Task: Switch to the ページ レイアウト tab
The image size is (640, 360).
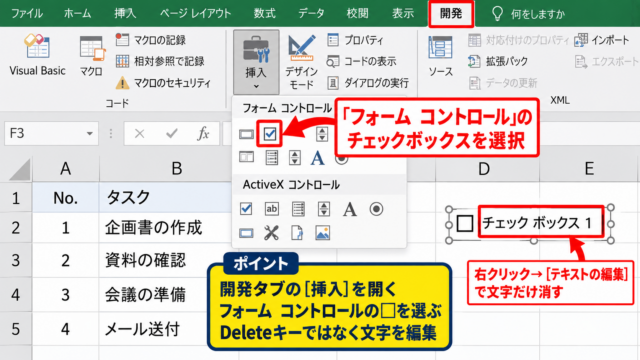Action: tap(195, 13)
